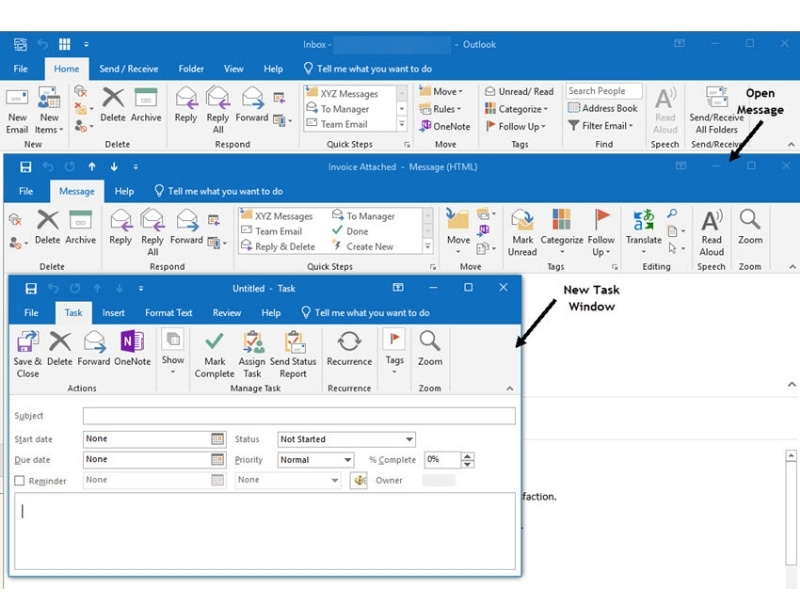The image size is (800, 600).
Task: Open Recurrence settings in Task window
Action: tap(349, 348)
